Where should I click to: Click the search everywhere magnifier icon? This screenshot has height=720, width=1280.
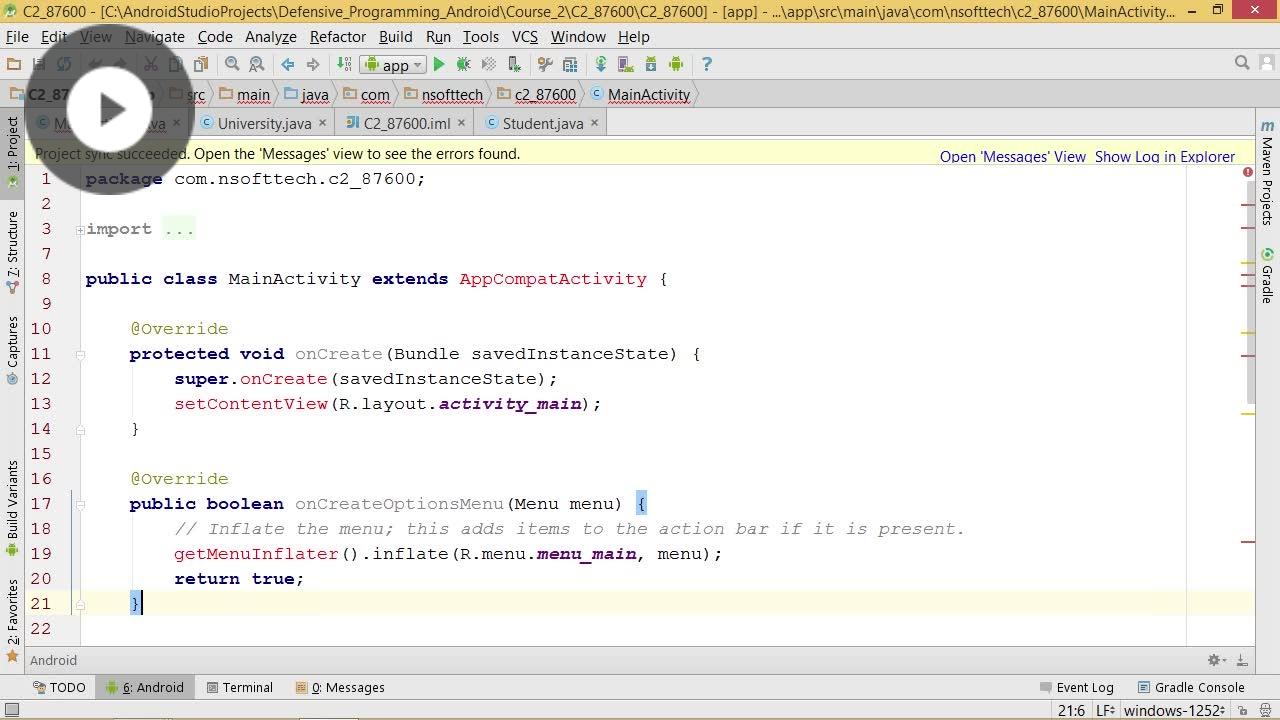click(1242, 63)
